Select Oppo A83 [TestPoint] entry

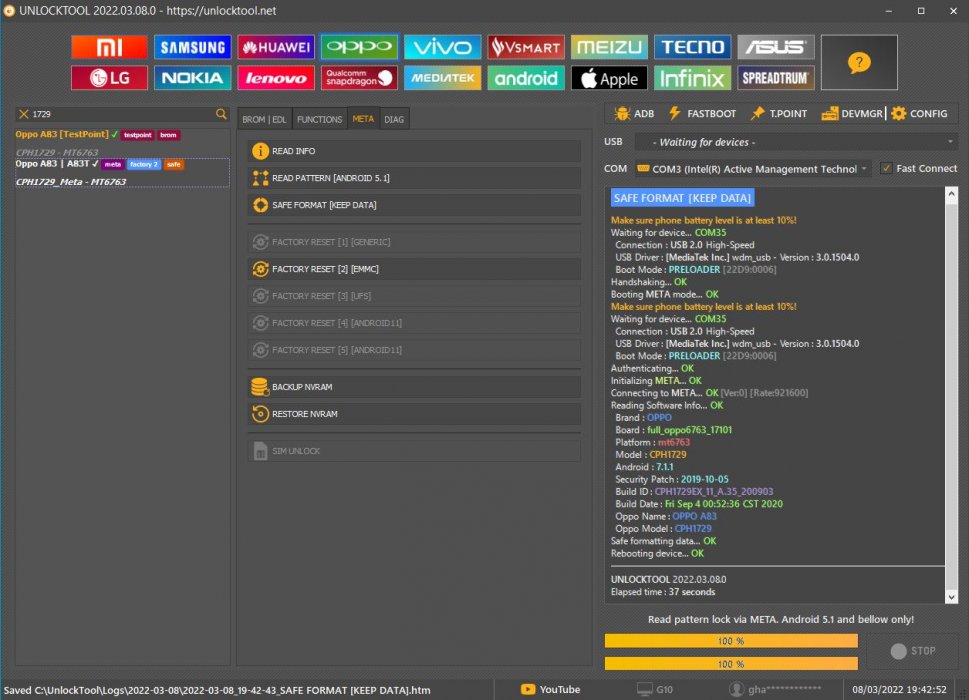coord(122,143)
